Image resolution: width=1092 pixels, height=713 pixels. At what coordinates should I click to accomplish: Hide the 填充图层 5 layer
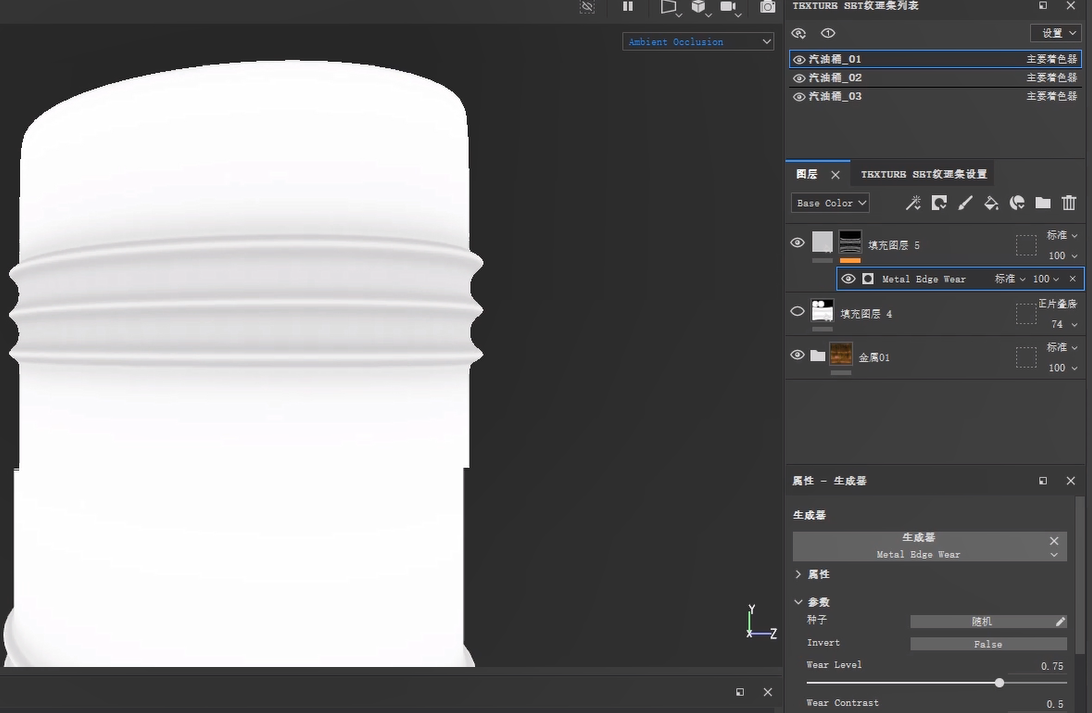[x=797, y=243]
